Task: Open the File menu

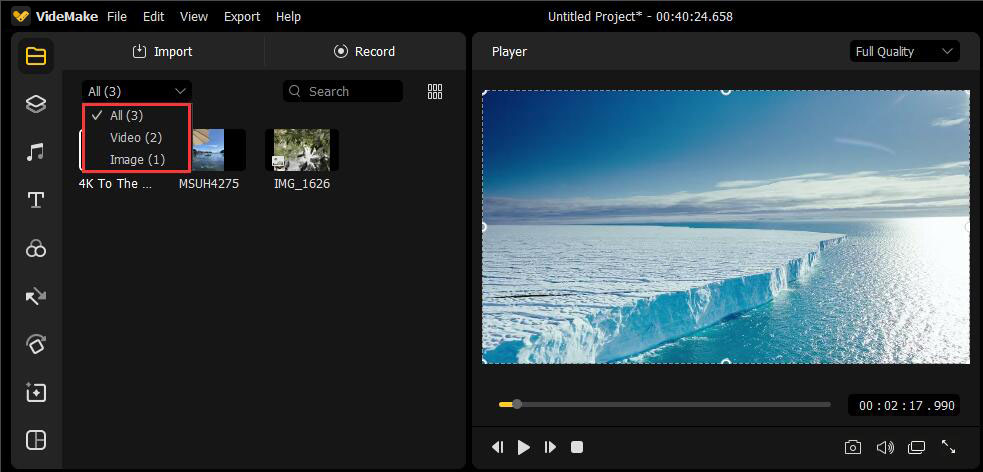Action: click(x=117, y=17)
